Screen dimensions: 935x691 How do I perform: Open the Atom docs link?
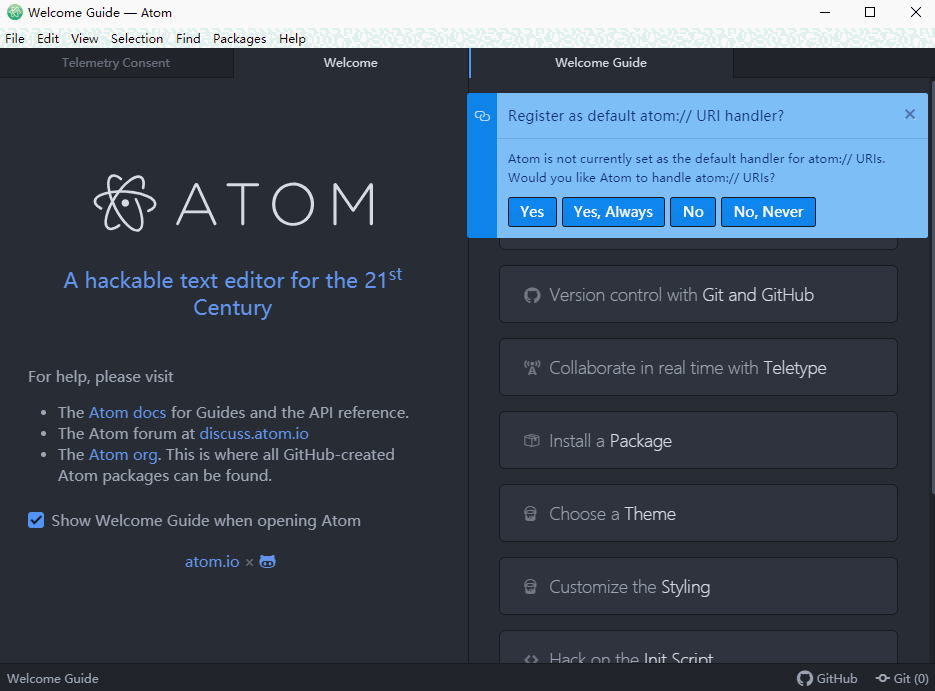pyautogui.click(x=127, y=412)
